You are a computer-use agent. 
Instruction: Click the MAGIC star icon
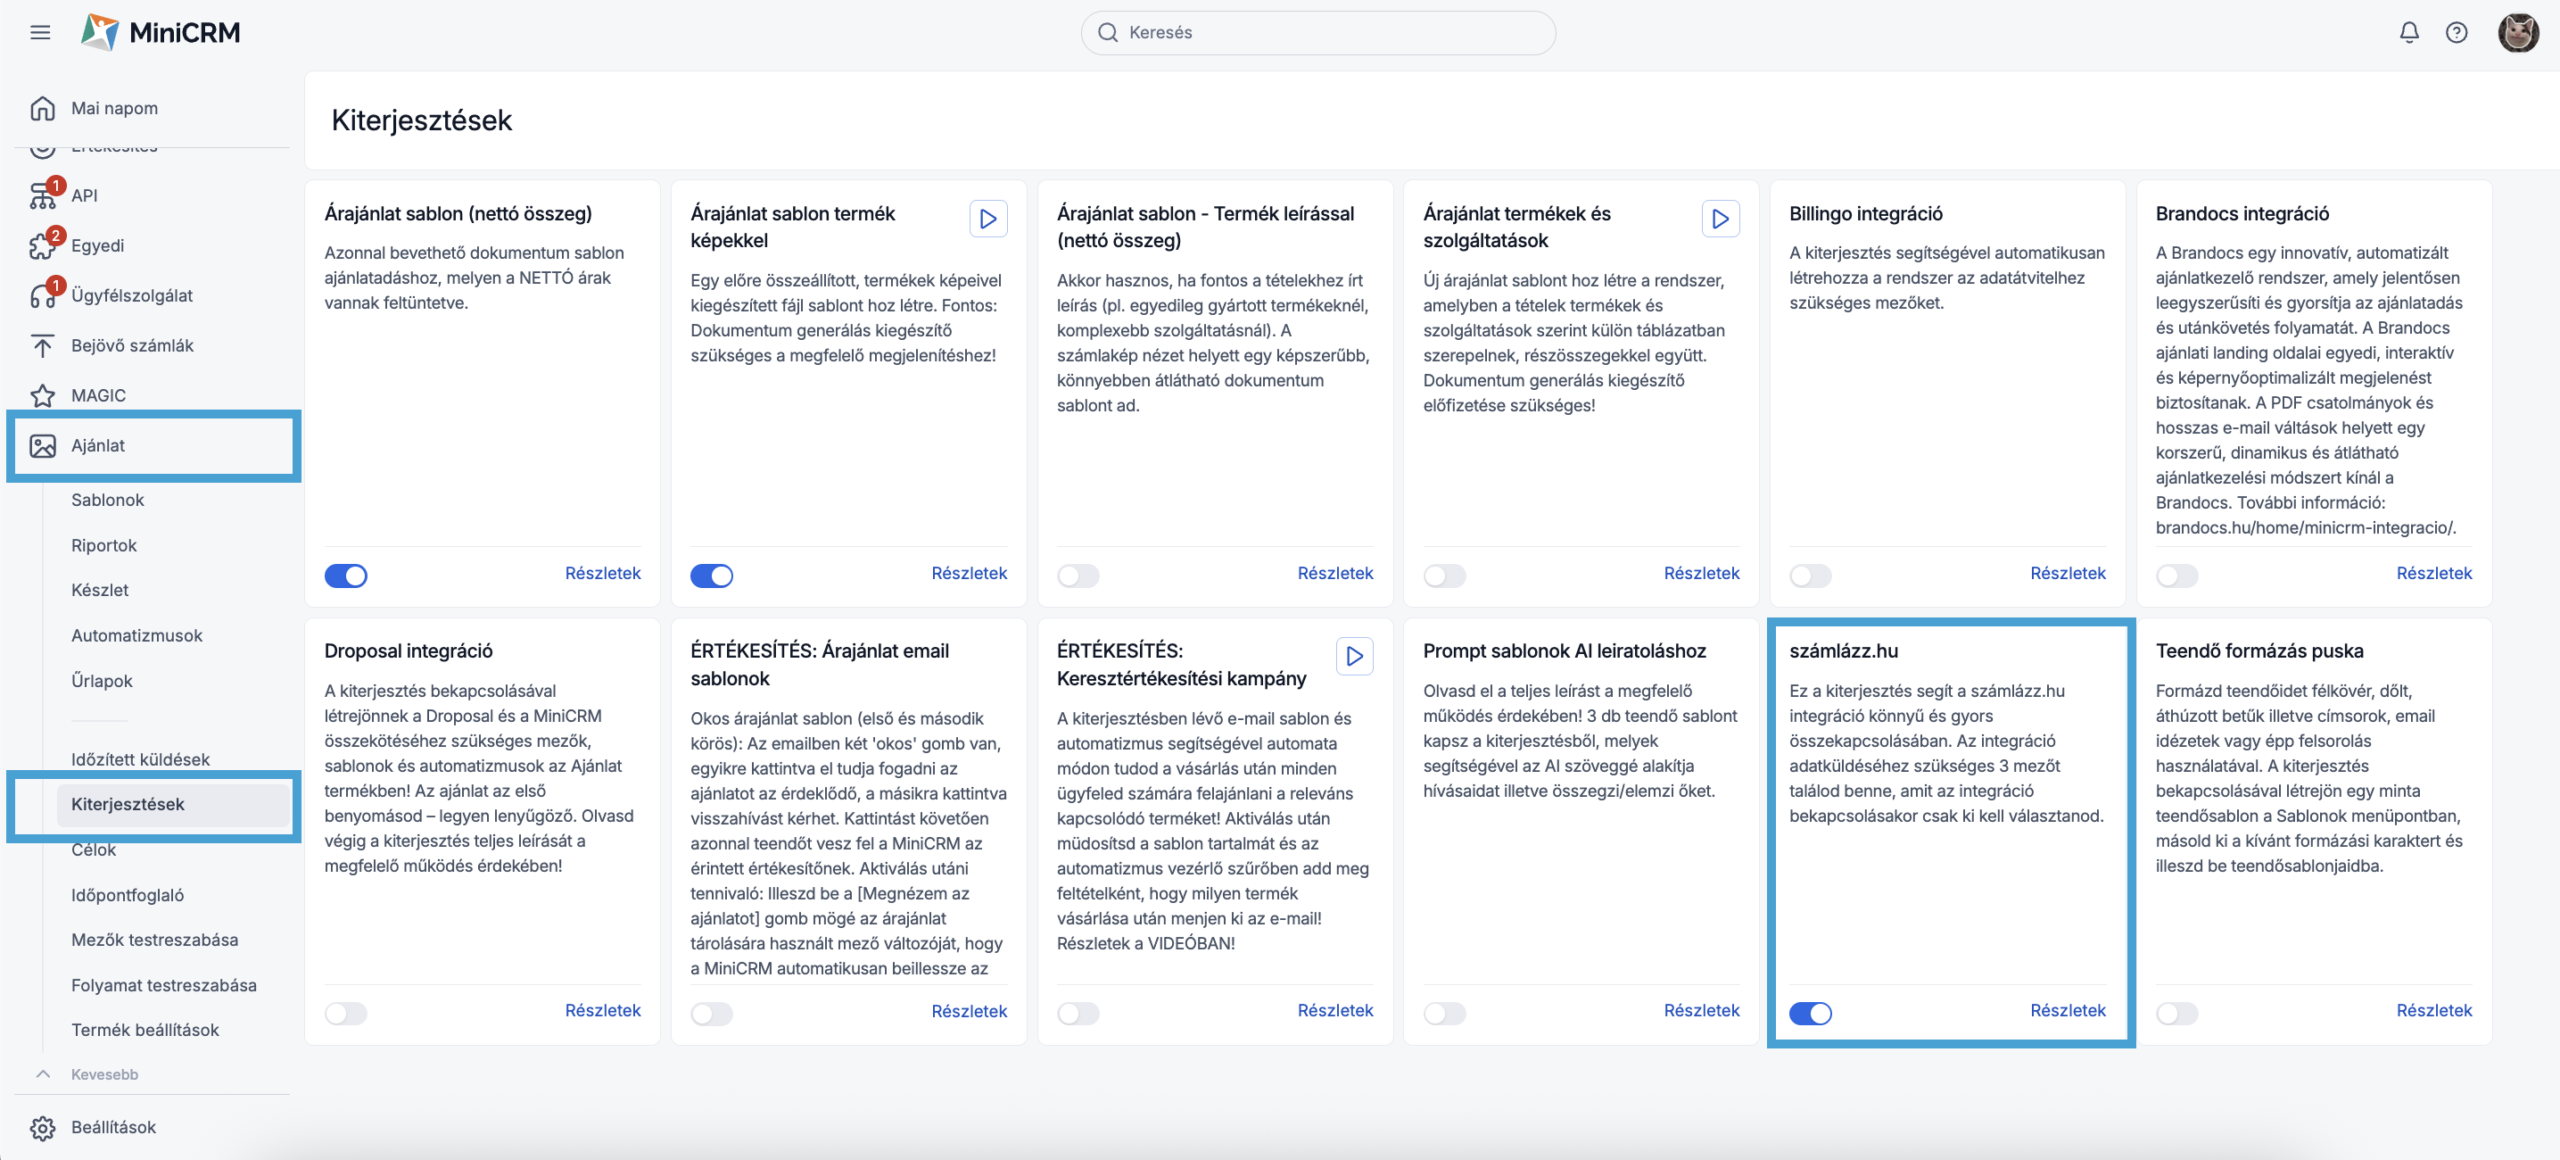[42, 395]
